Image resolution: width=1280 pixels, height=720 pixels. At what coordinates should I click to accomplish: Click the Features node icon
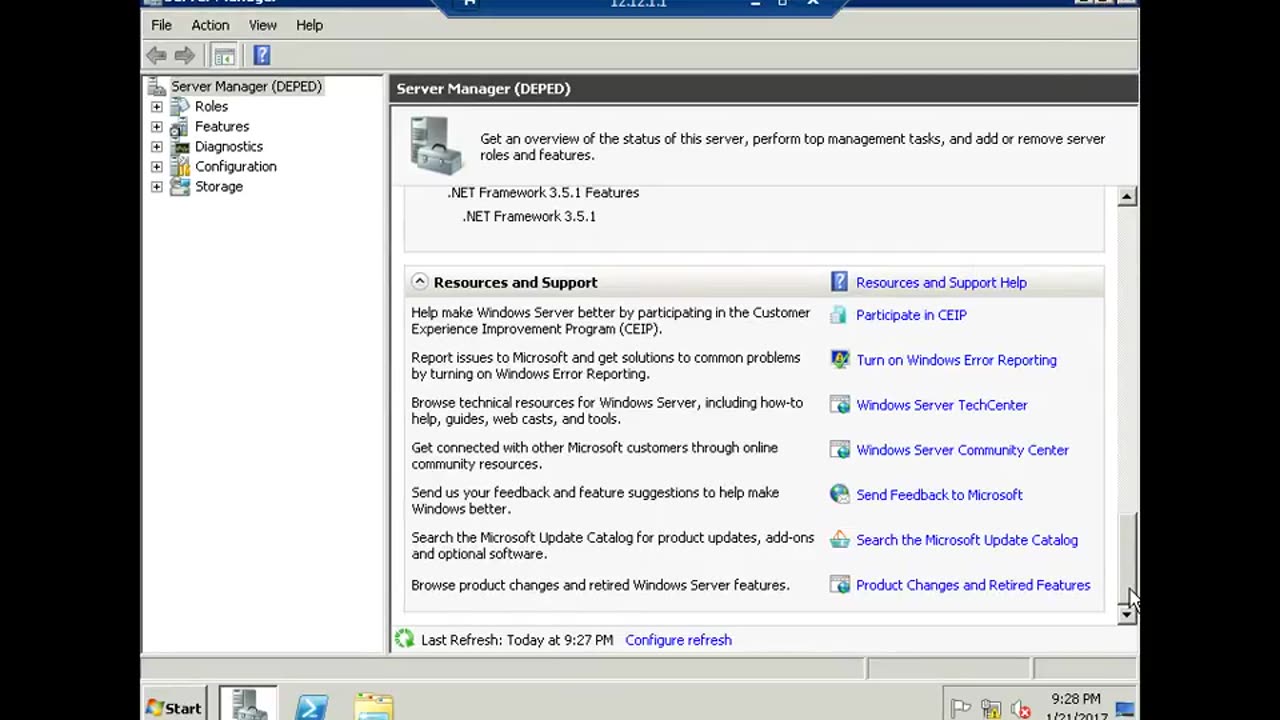coord(180,127)
